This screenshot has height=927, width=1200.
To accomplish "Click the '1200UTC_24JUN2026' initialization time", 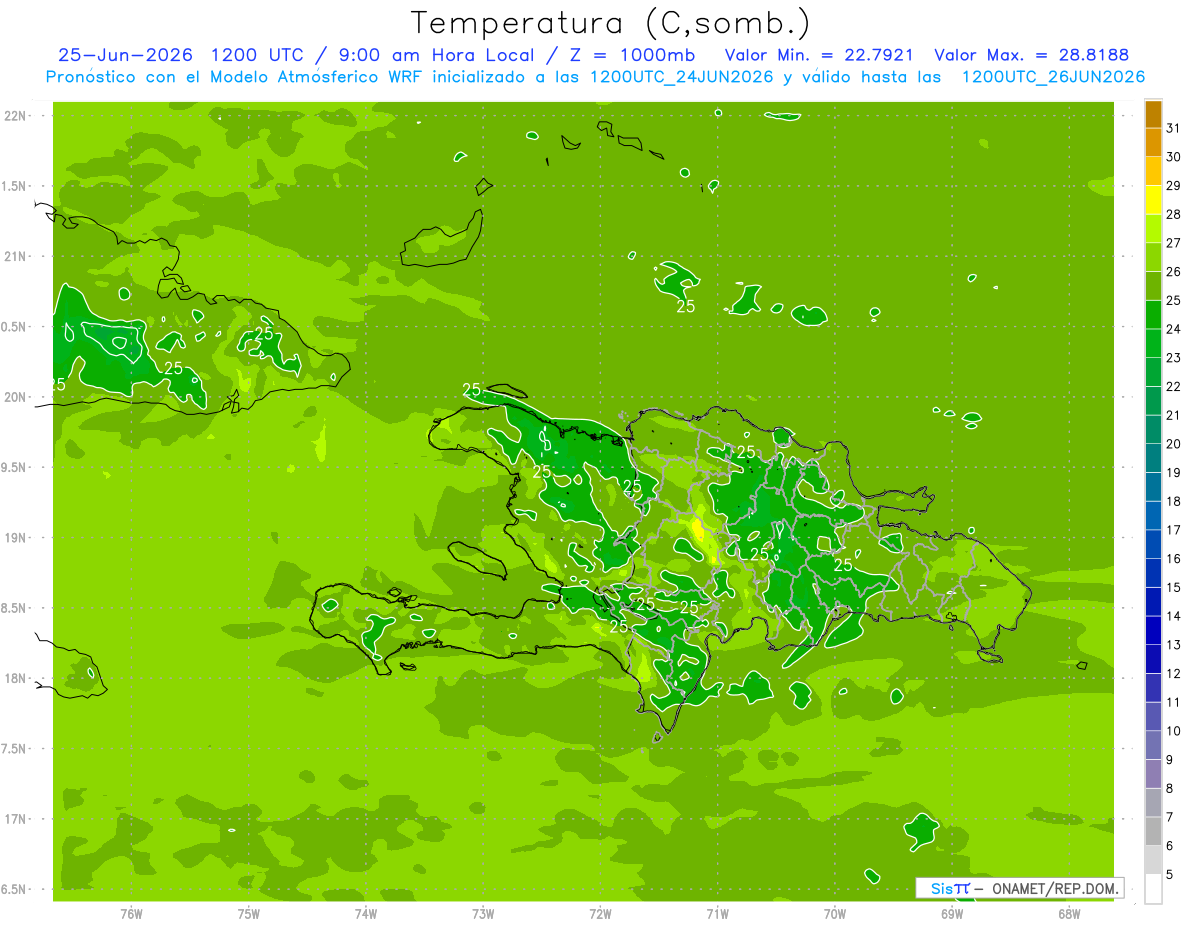I will (682, 77).
